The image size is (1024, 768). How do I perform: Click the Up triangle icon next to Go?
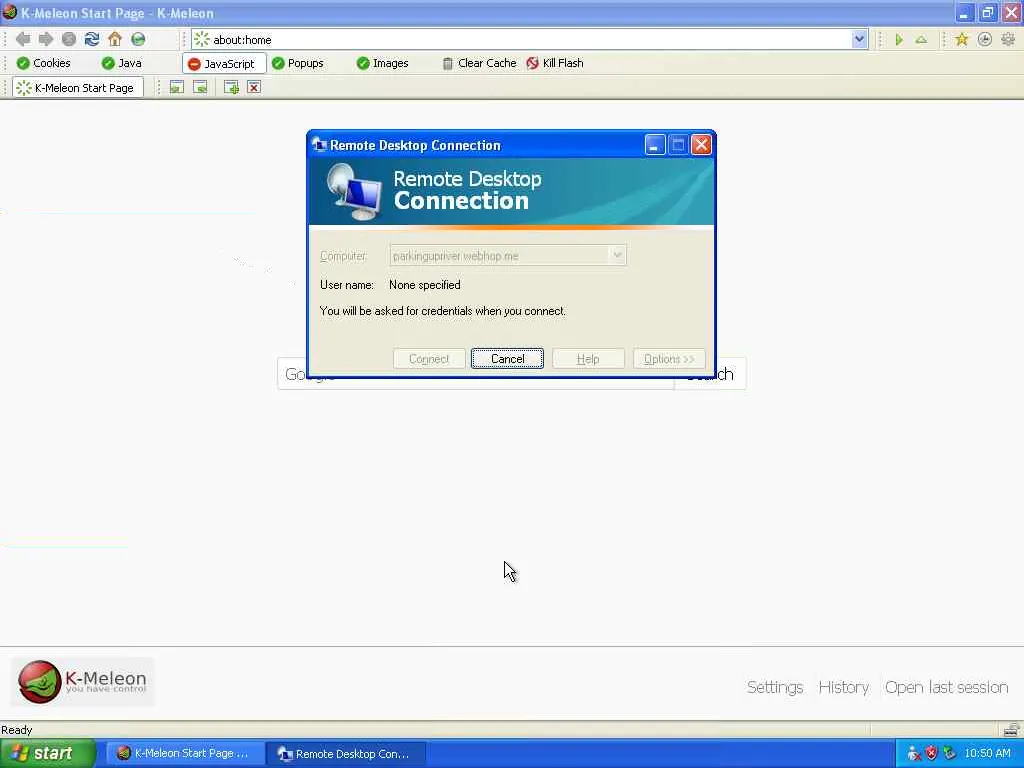(x=921, y=40)
